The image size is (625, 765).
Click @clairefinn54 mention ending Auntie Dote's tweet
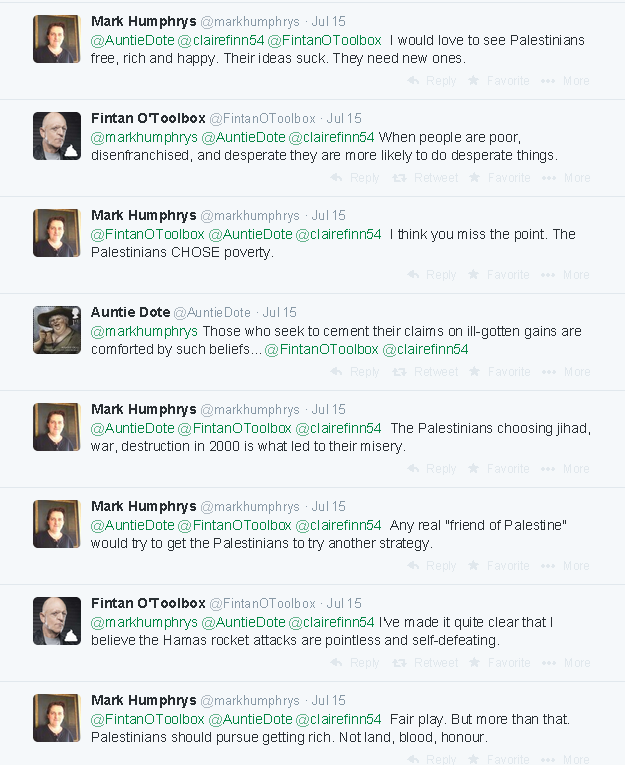click(x=425, y=350)
